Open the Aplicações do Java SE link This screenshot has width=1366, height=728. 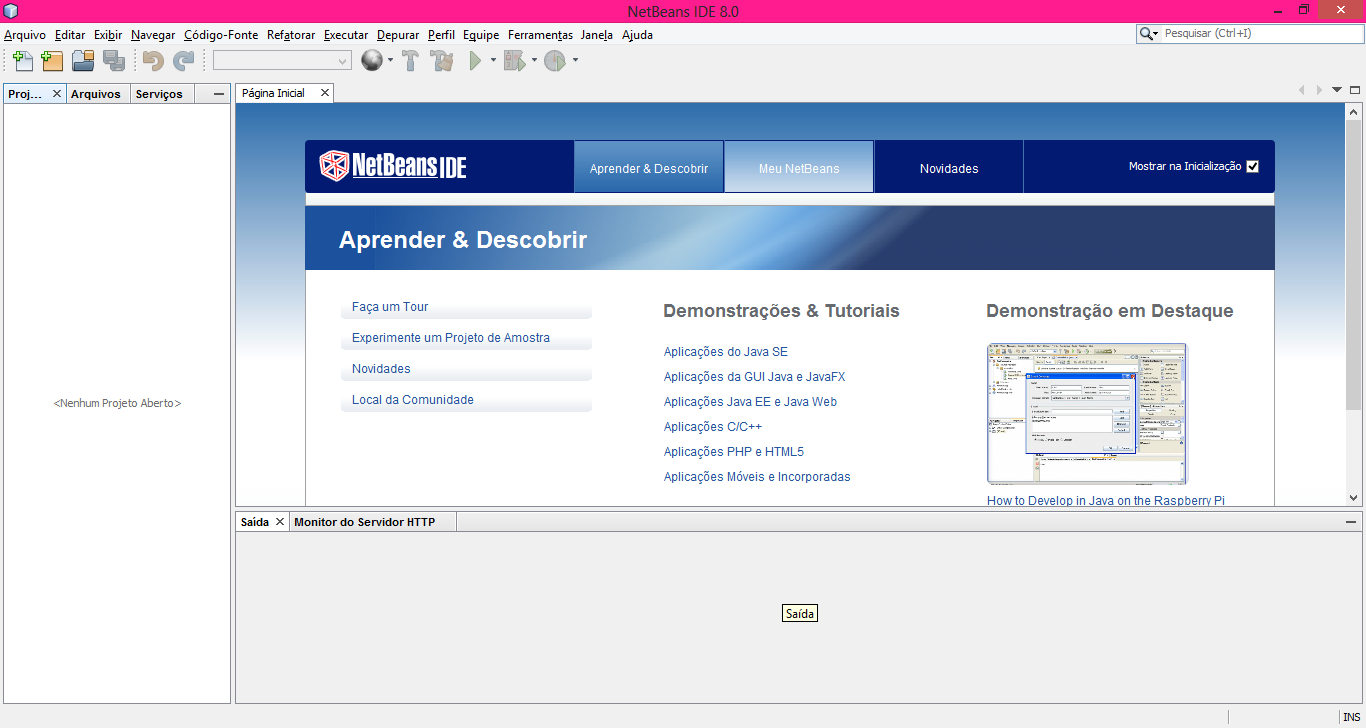(726, 352)
